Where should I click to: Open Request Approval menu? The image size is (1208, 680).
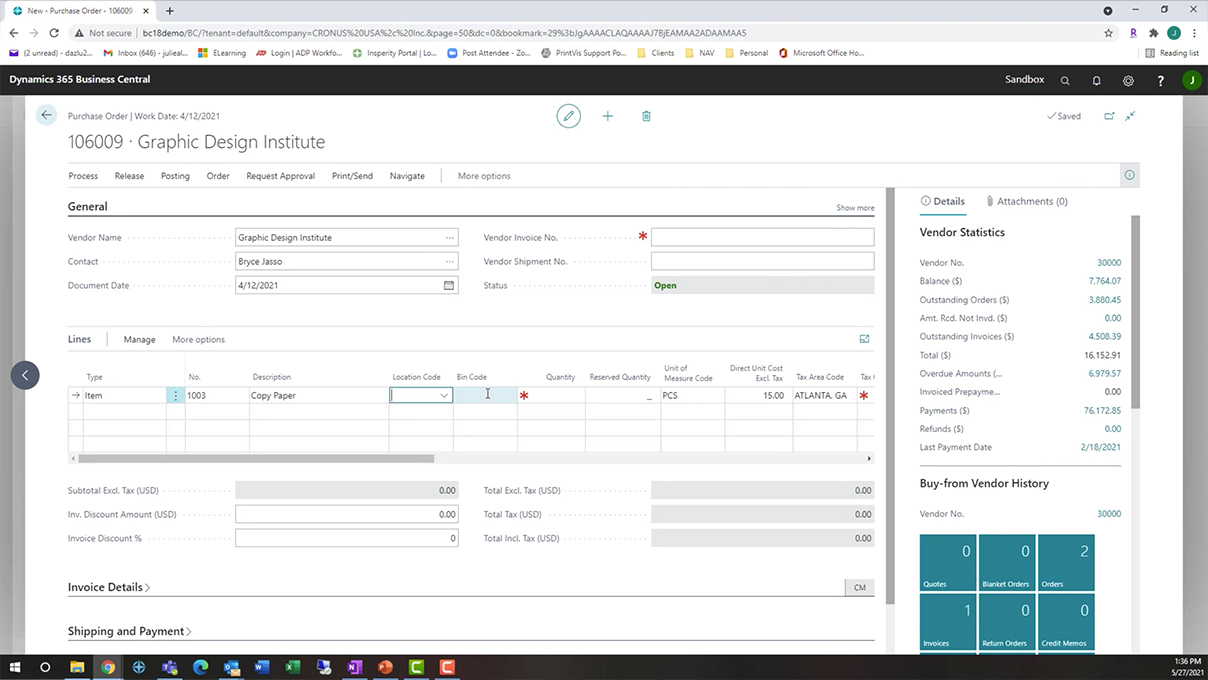point(281,176)
